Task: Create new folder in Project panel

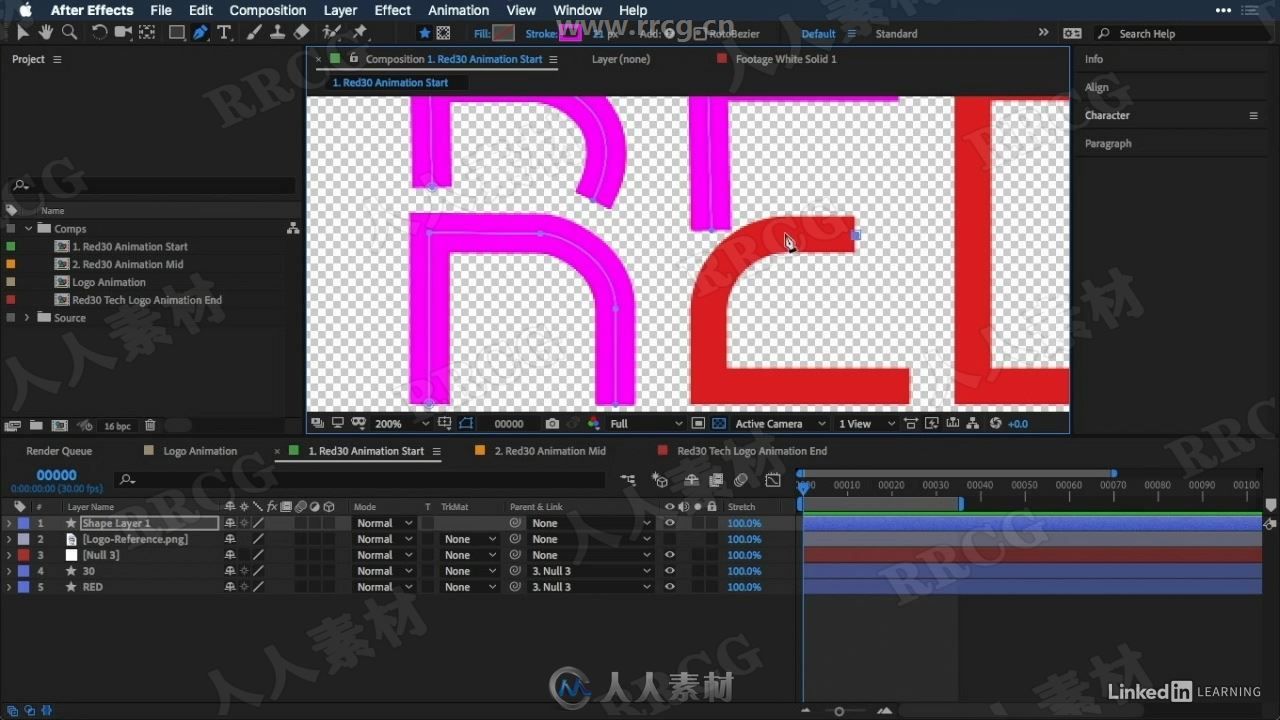Action: [x=36, y=426]
